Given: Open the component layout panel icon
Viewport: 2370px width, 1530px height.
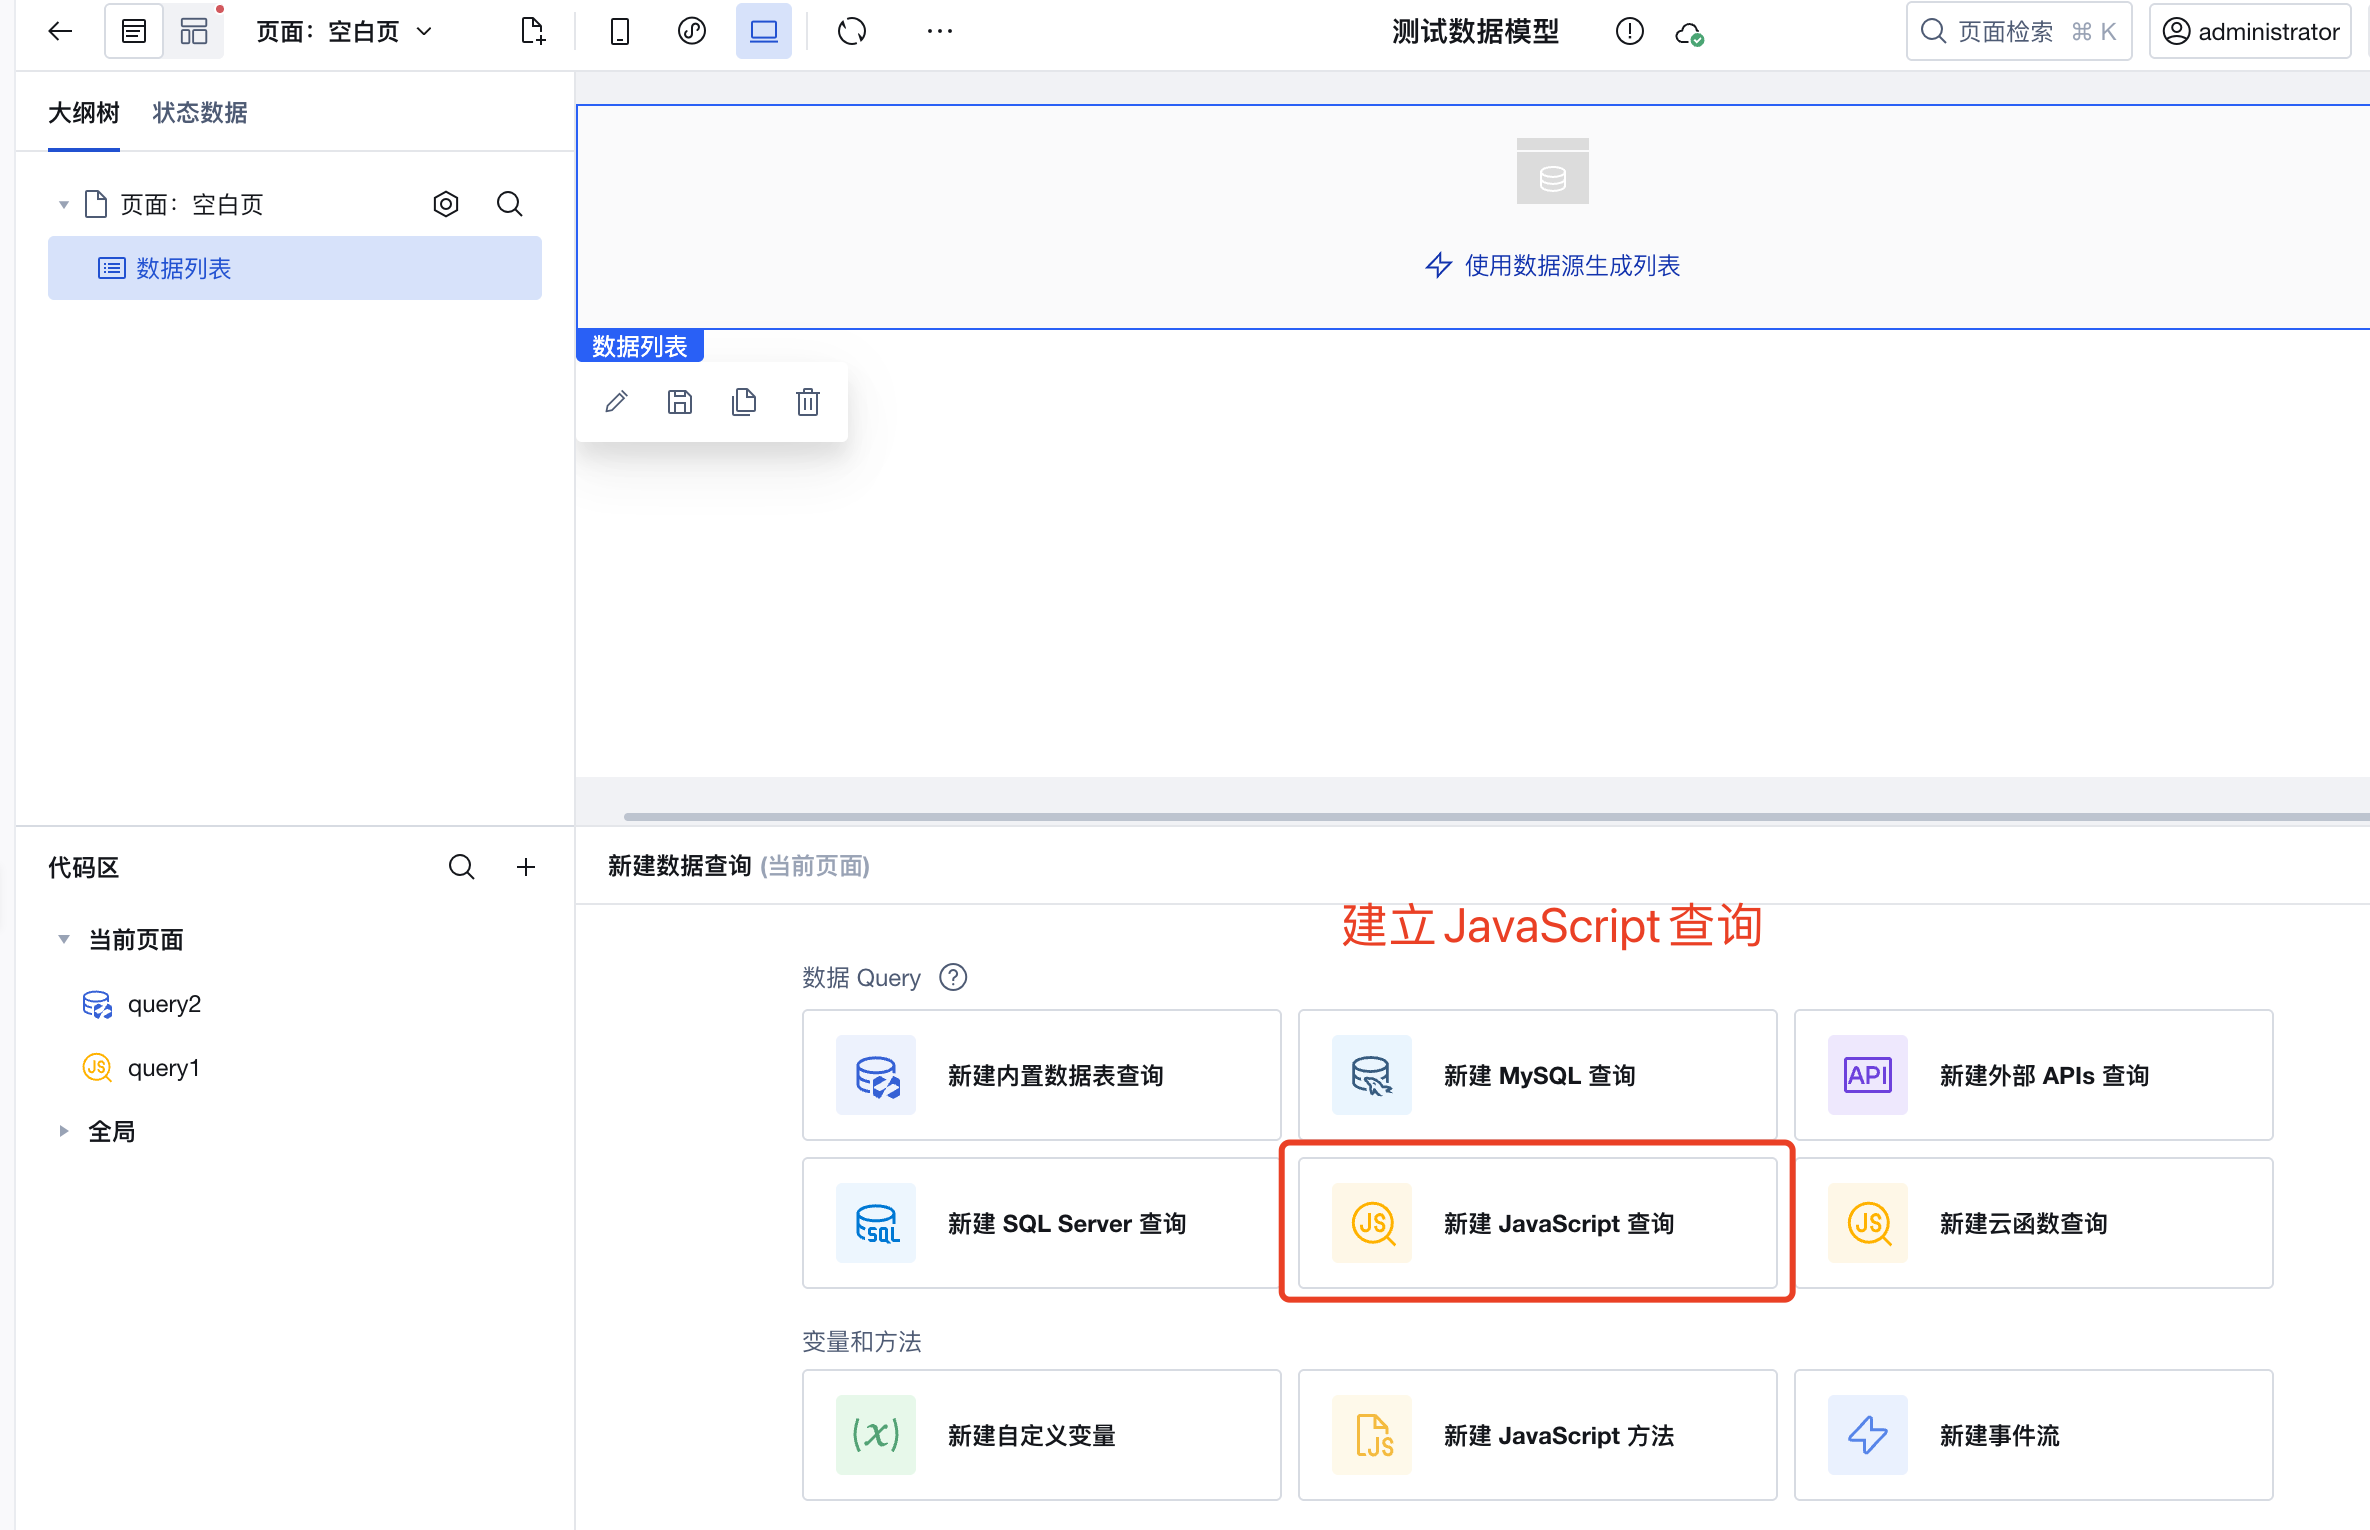Looking at the screenshot, I should click(194, 31).
